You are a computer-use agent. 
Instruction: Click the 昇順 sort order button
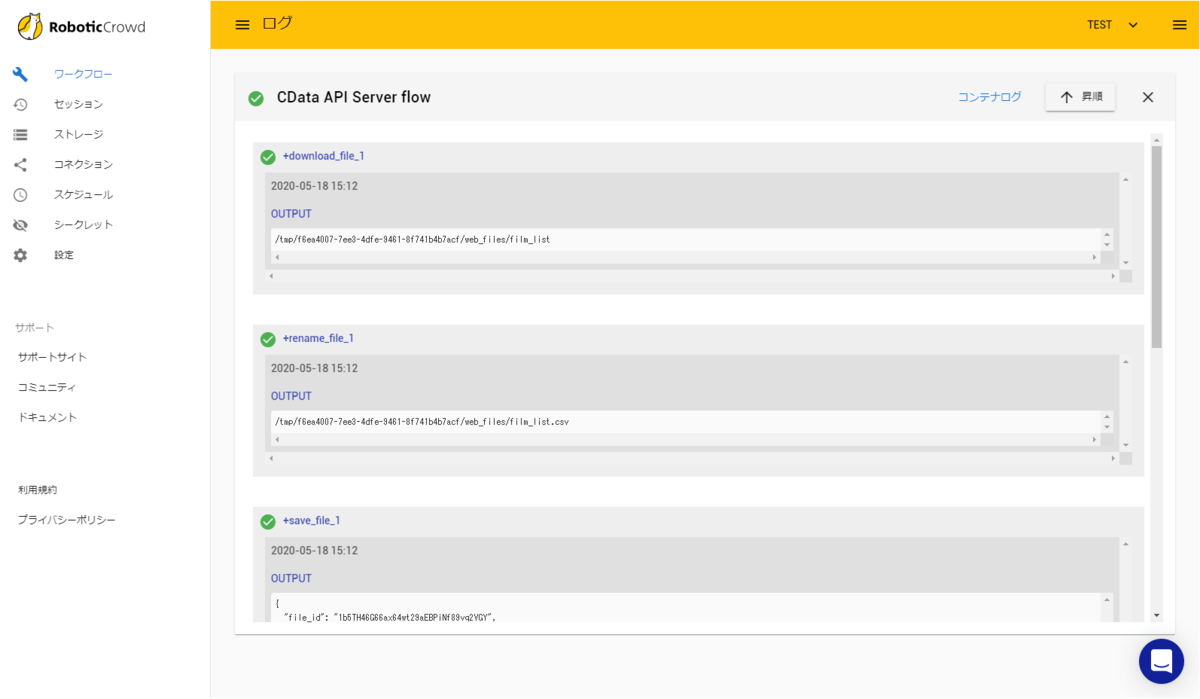(x=1080, y=97)
